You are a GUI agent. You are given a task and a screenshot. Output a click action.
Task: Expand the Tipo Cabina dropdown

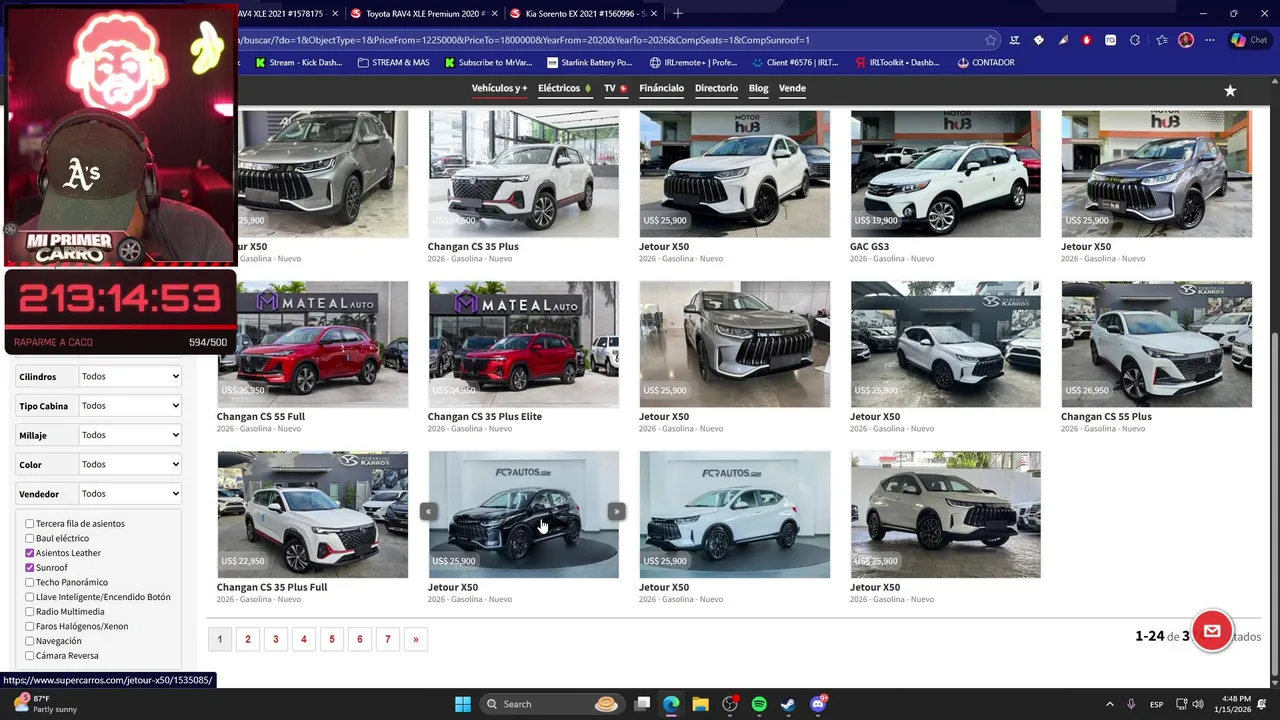click(130, 406)
